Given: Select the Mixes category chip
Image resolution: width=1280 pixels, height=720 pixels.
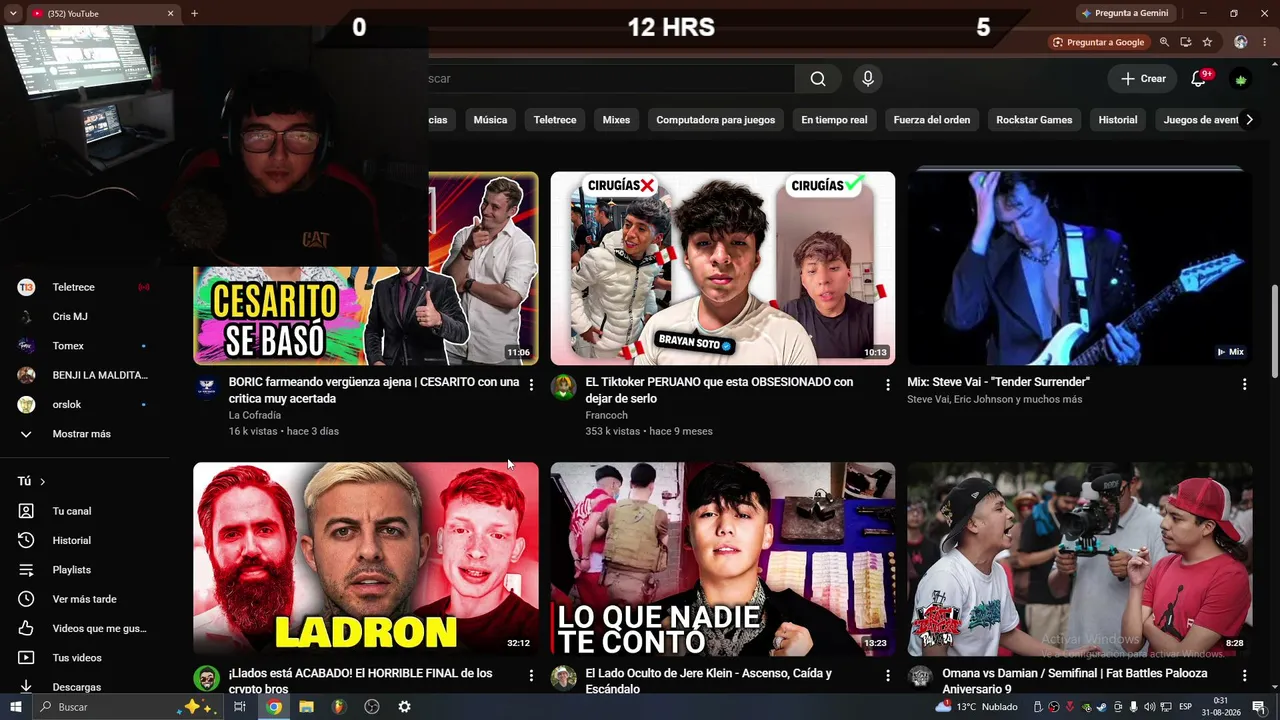Looking at the screenshot, I should tap(616, 120).
